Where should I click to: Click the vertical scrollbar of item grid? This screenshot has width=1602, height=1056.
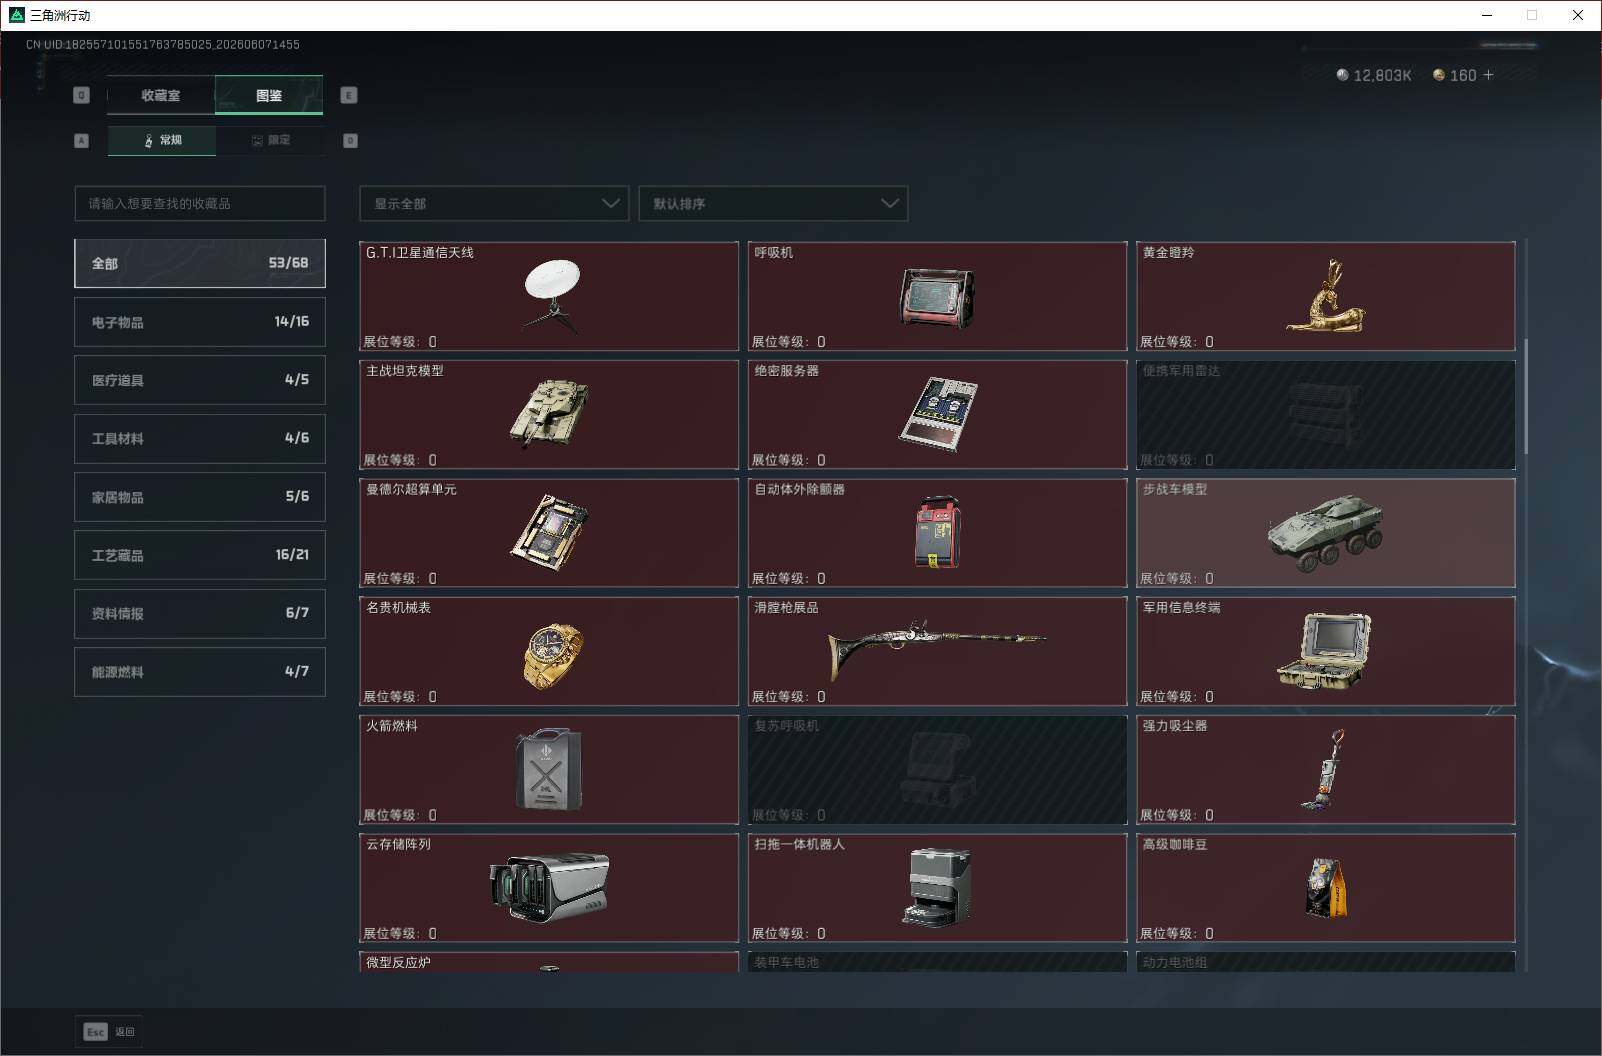pyautogui.click(x=1525, y=395)
